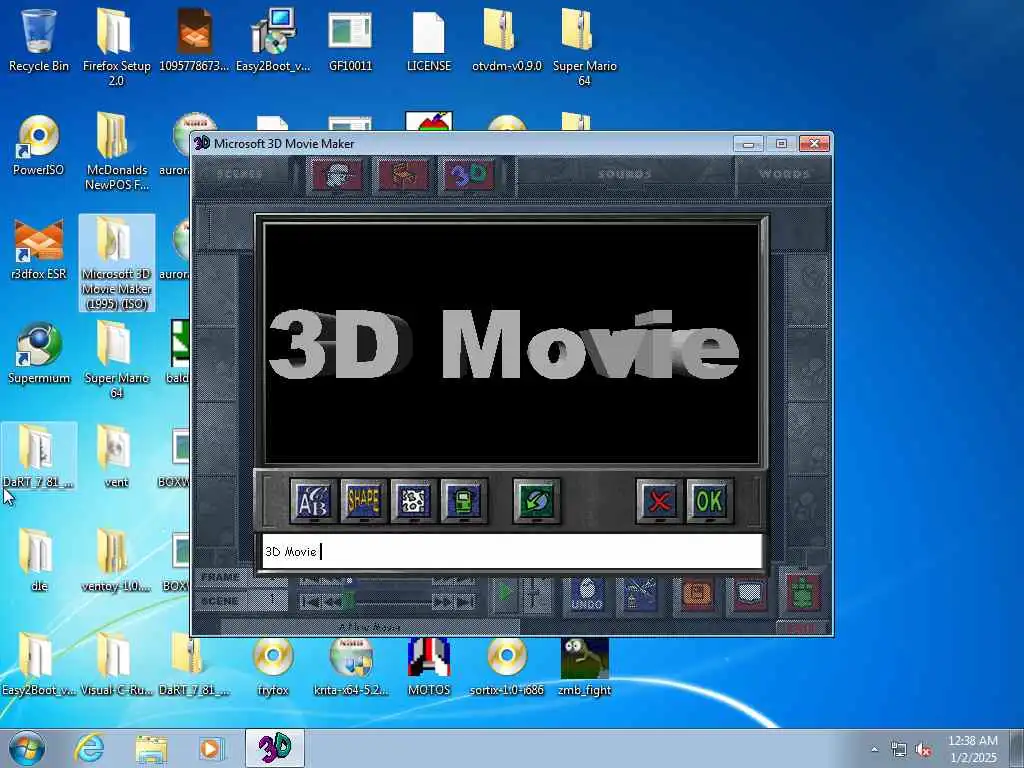Select the SHAPE letters style tool
1024x768 pixels.
coord(364,501)
